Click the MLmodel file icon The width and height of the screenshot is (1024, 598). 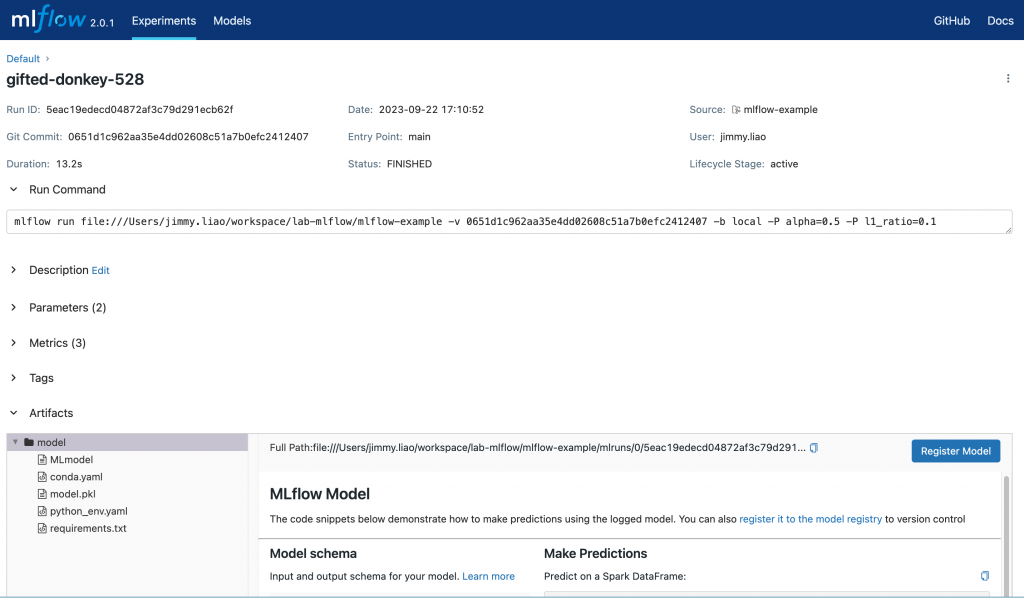click(42, 460)
